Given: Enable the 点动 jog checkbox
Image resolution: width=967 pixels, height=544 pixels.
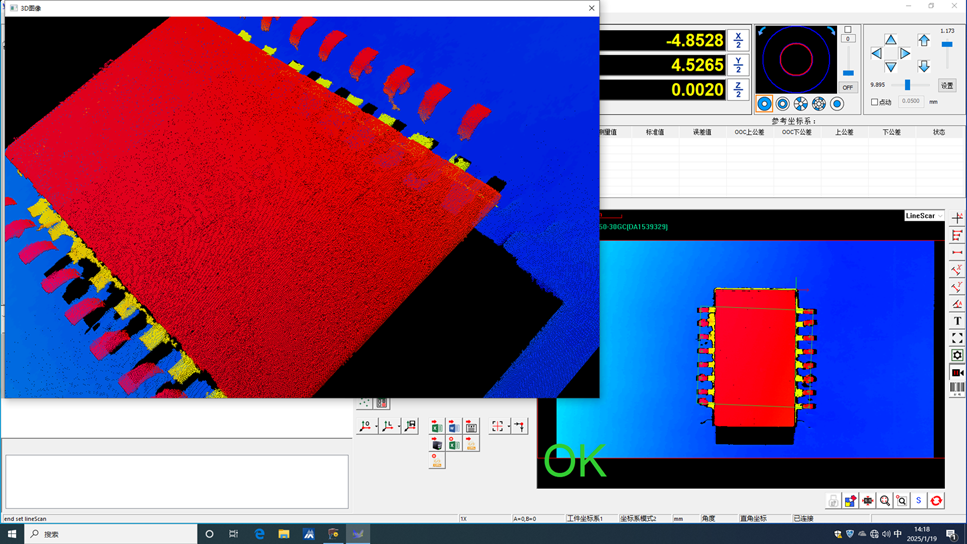Looking at the screenshot, I should [875, 102].
